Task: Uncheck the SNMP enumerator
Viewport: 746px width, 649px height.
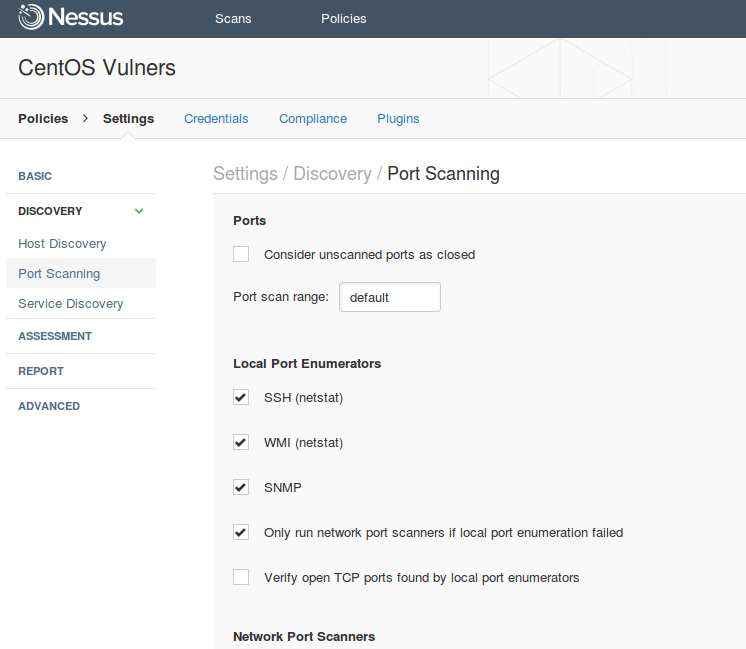Action: click(241, 487)
